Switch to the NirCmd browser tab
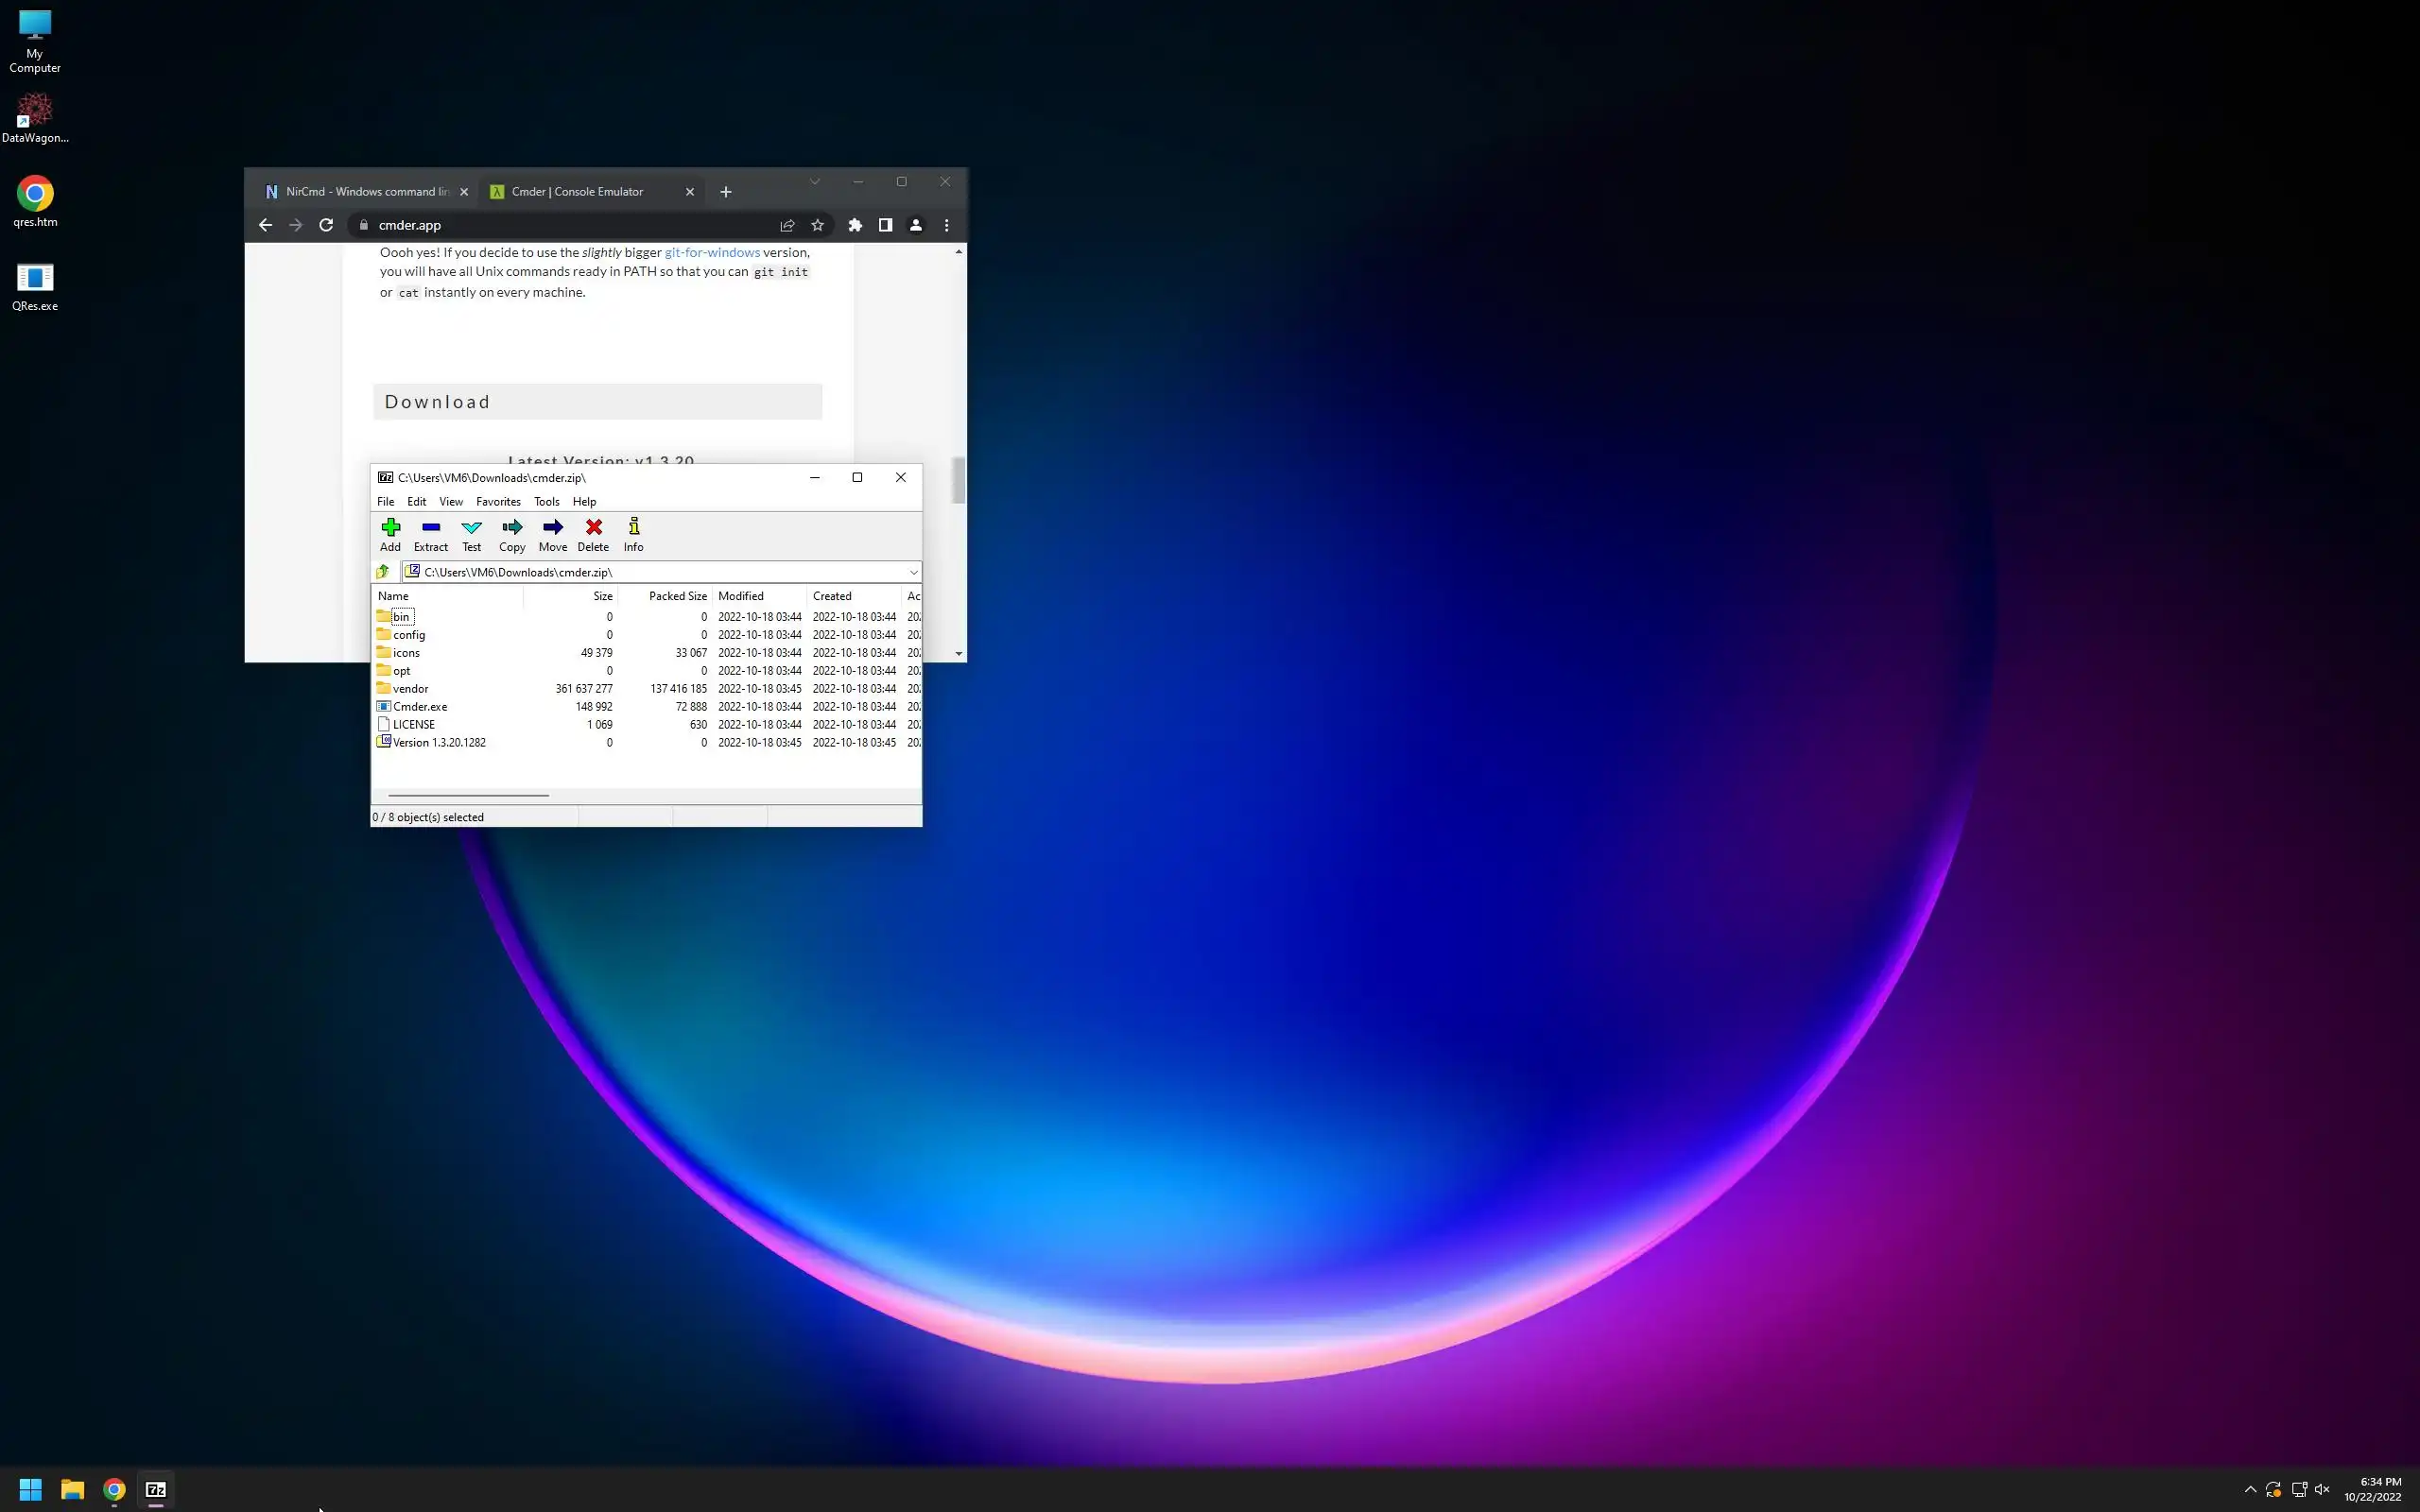This screenshot has width=2420, height=1512. [x=360, y=192]
